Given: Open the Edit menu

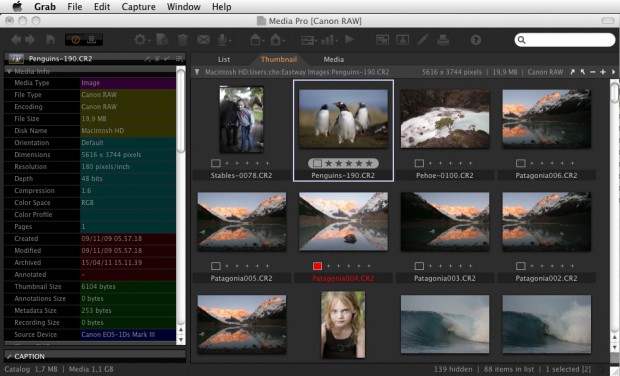Looking at the screenshot, I should (x=102, y=7).
